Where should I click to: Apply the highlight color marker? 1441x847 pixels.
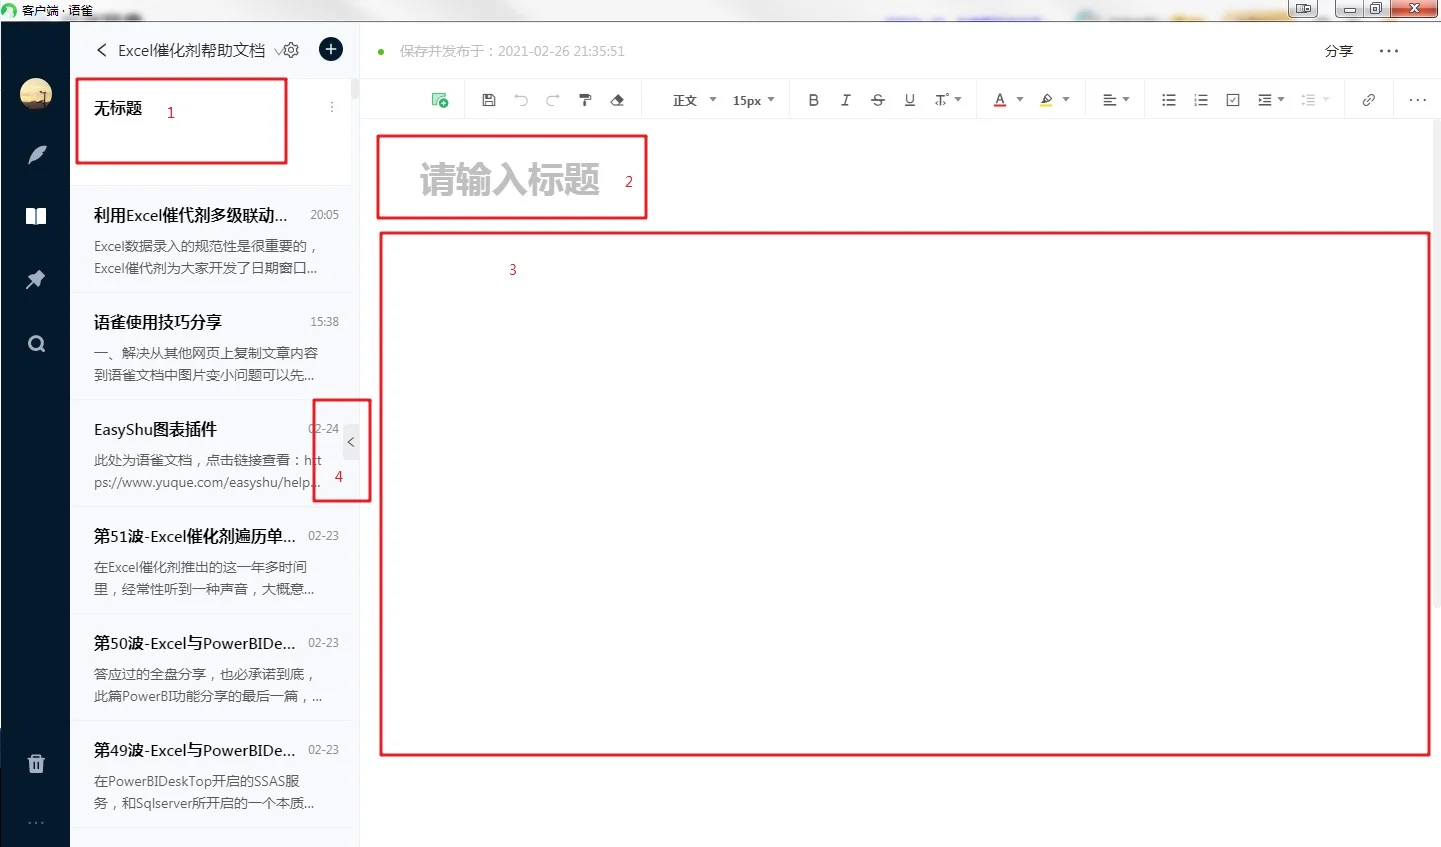tap(1046, 100)
